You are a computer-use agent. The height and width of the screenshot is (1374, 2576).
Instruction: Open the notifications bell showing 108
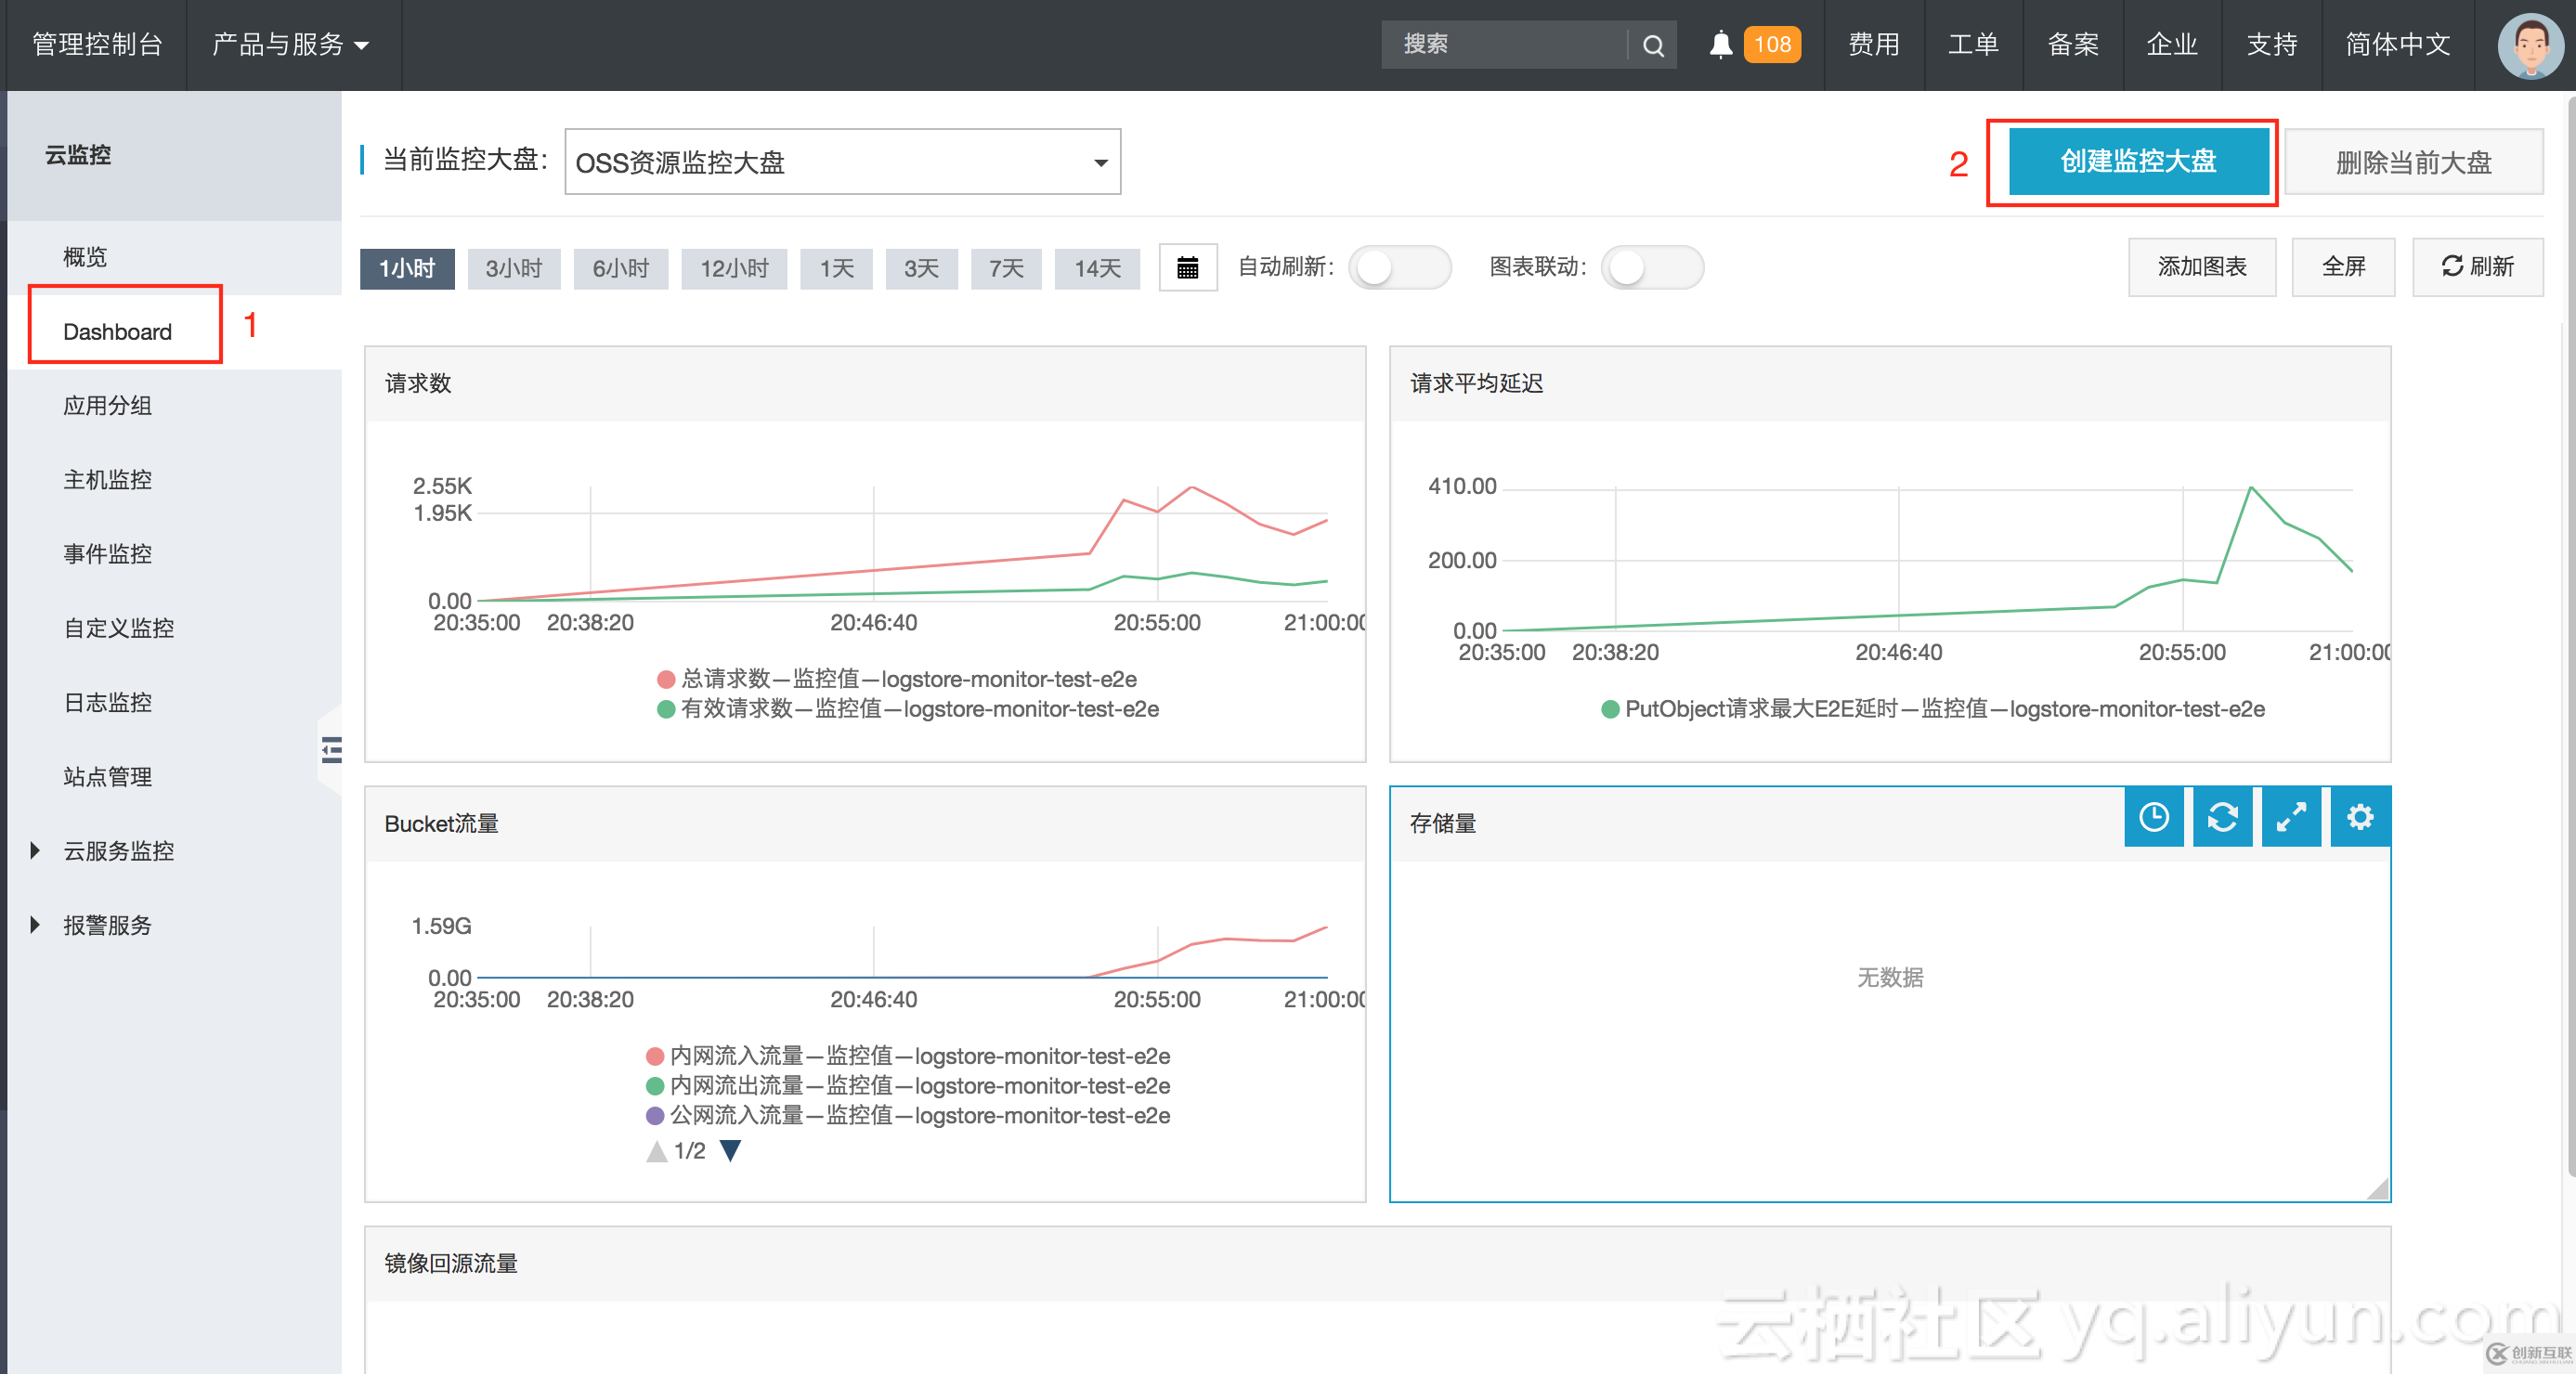tap(1720, 44)
